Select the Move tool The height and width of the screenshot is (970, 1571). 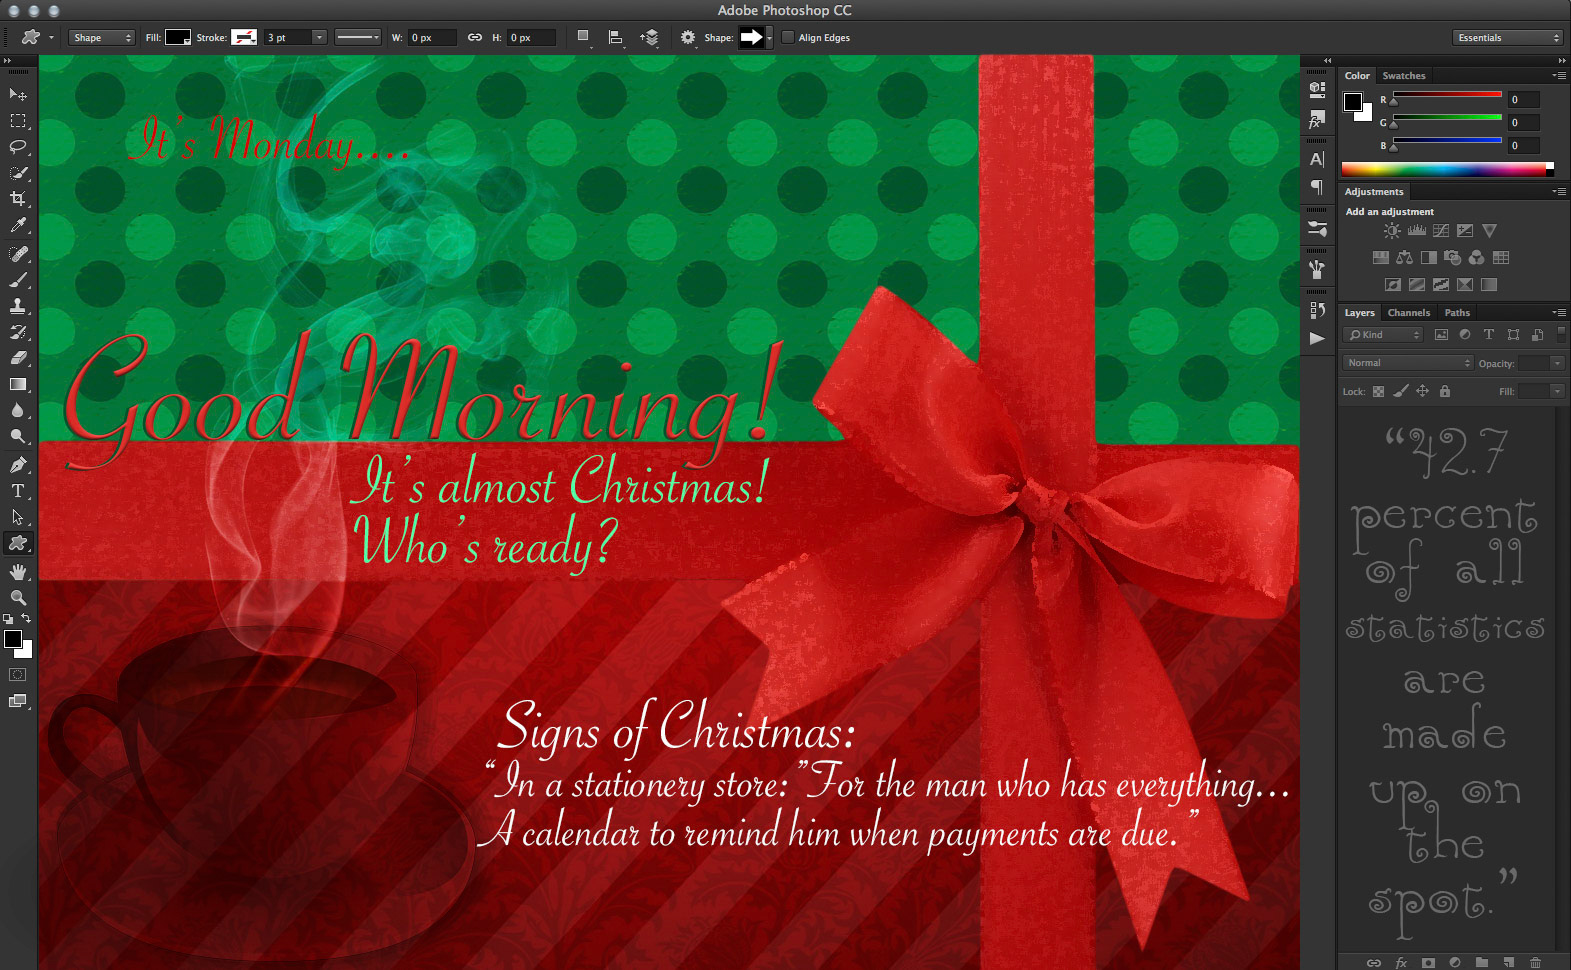tap(18, 94)
